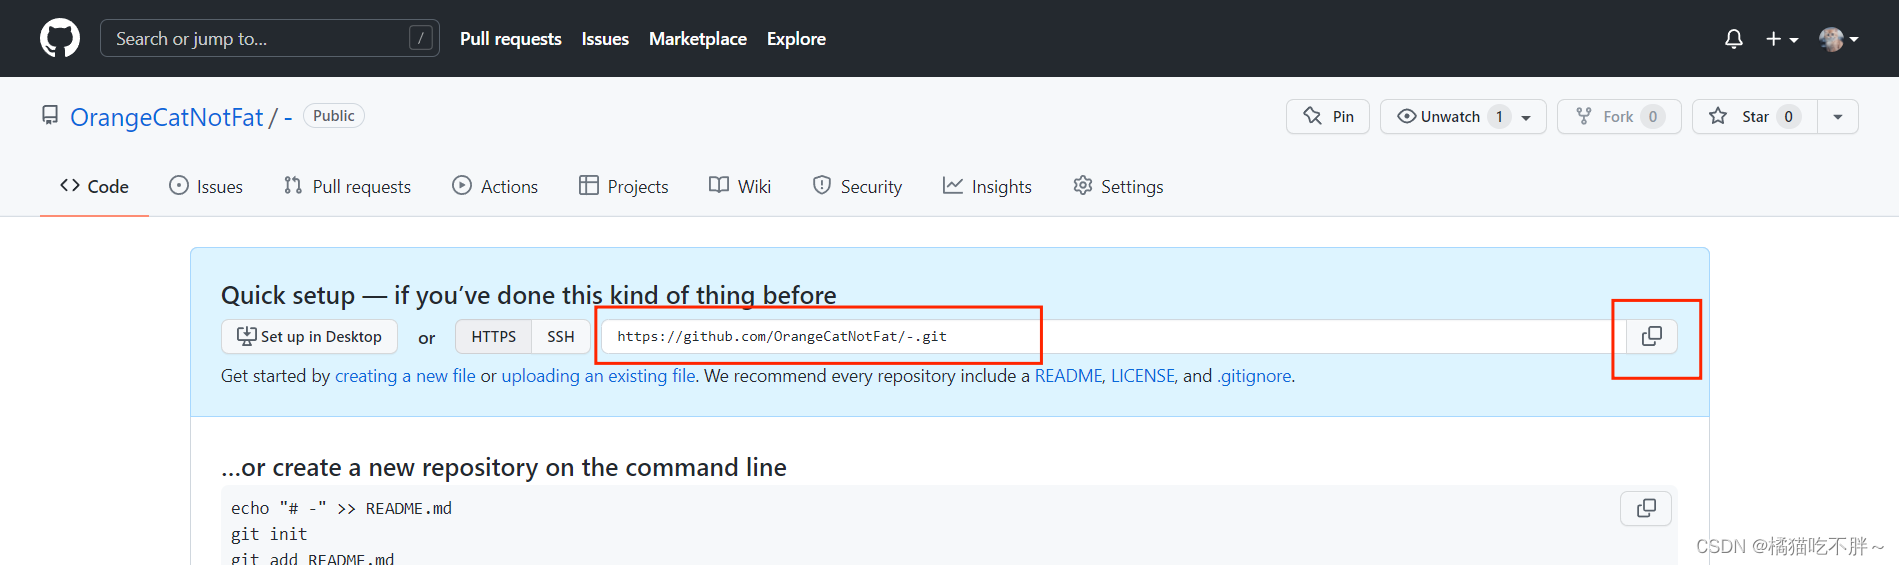Open the Insights tab
Viewport: 1899px width, 565px height.
coord(987,186)
